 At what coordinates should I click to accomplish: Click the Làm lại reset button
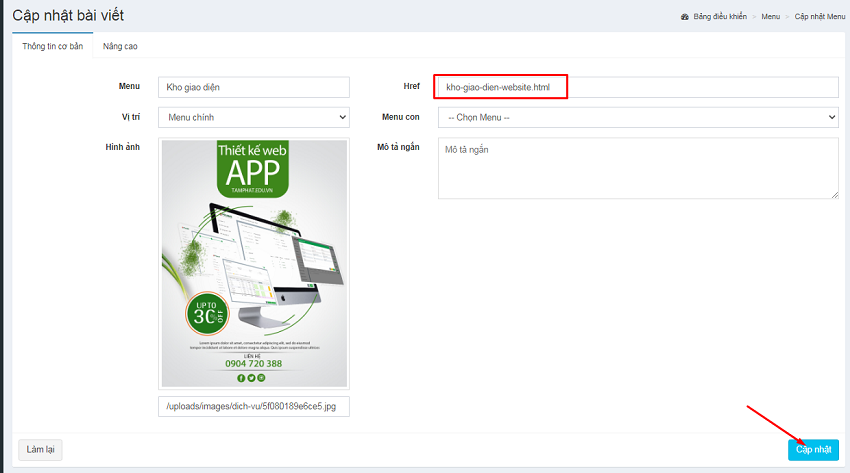point(40,450)
